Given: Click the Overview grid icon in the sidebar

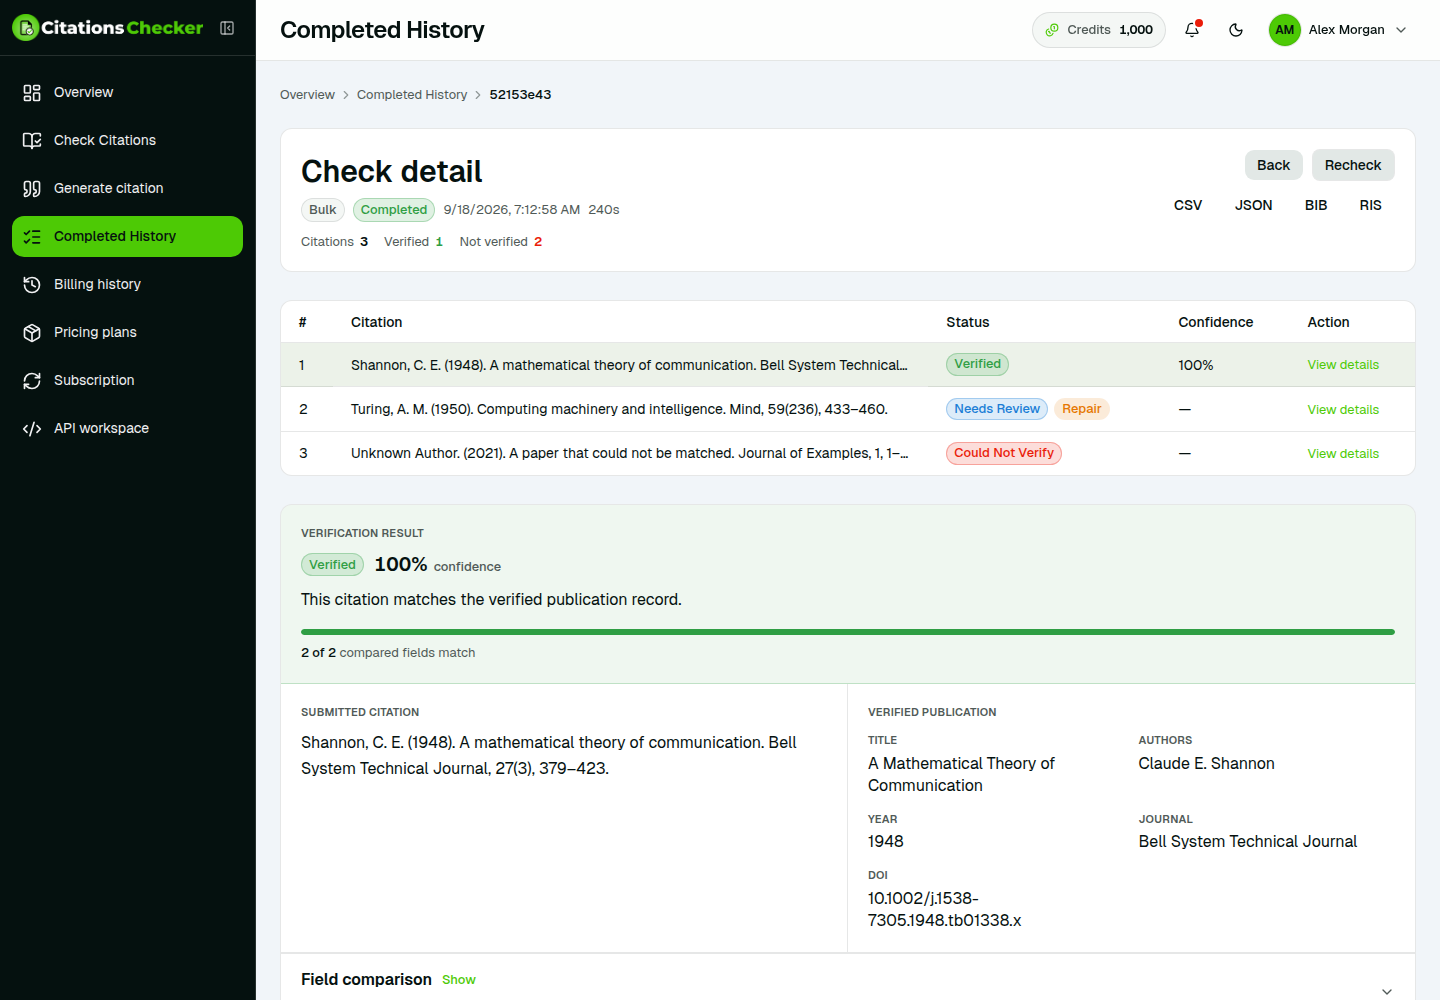Looking at the screenshot, I should pyautogui.click(x=32, y=92).
